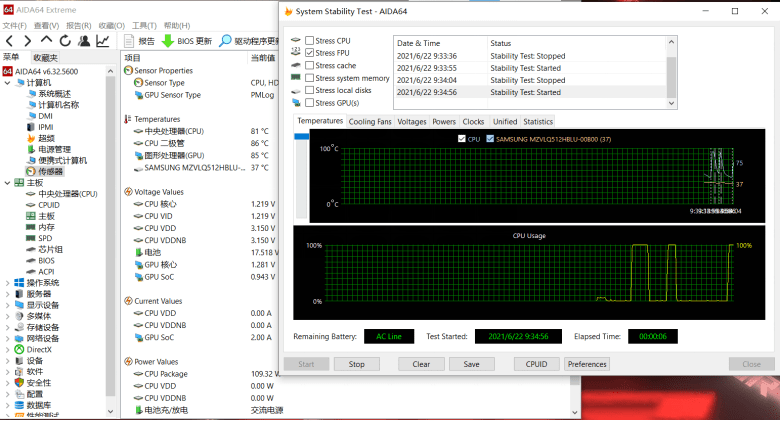This screenshot has height=421, width=780.
Task: Select 计算机名称 in the tree
Action: point(58,105)
